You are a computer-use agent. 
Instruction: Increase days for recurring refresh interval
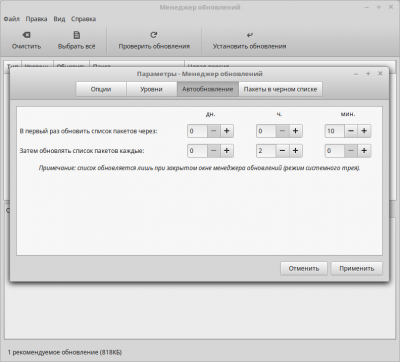click(227, 151)
